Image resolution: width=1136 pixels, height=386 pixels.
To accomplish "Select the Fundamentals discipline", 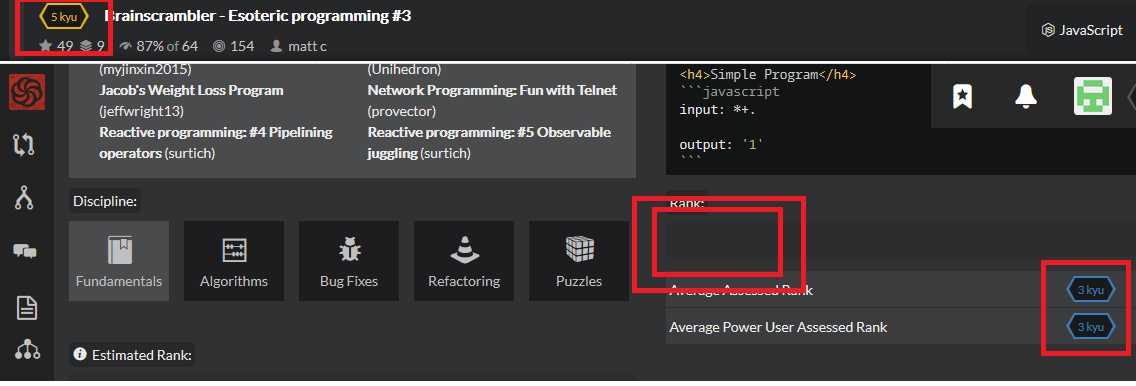I will [119, 261].
